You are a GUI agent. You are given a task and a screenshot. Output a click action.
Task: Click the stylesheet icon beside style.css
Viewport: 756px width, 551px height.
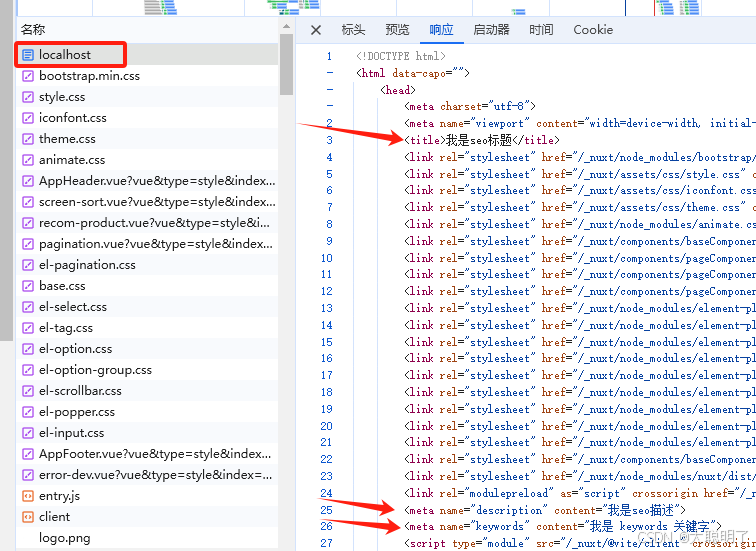[28, 97]
